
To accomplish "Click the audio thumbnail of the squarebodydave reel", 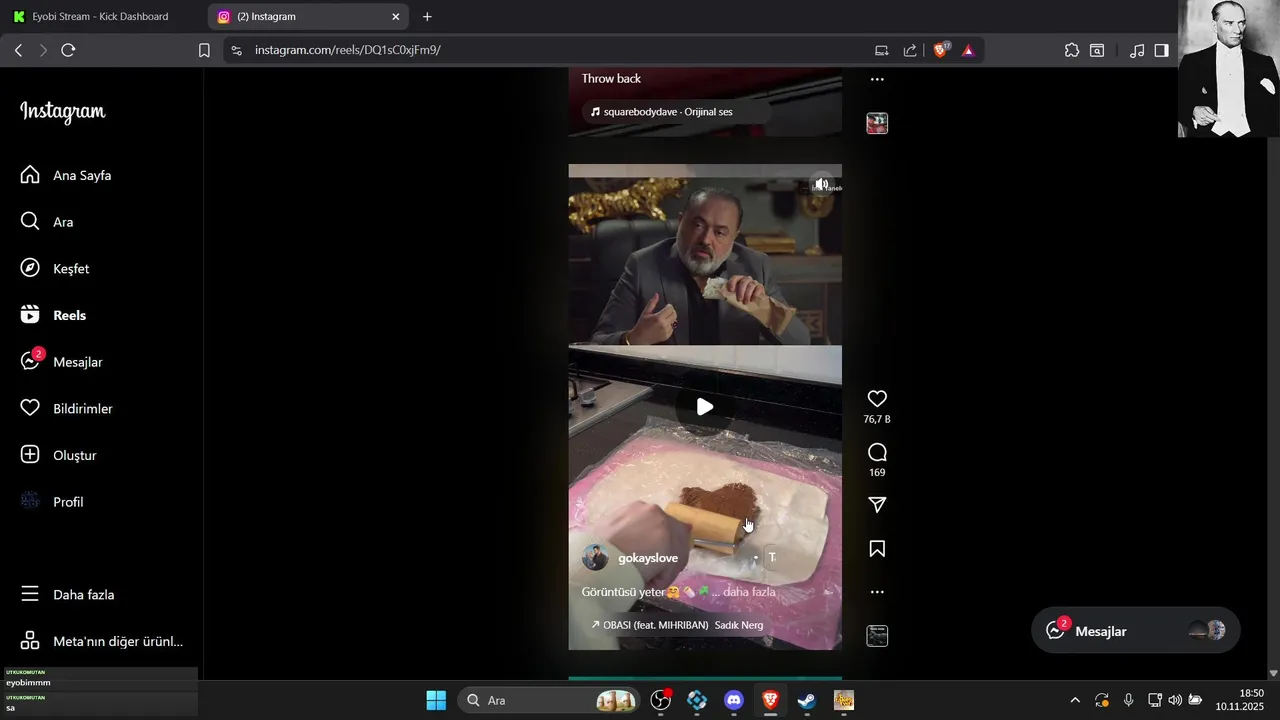I will (877, 123).
